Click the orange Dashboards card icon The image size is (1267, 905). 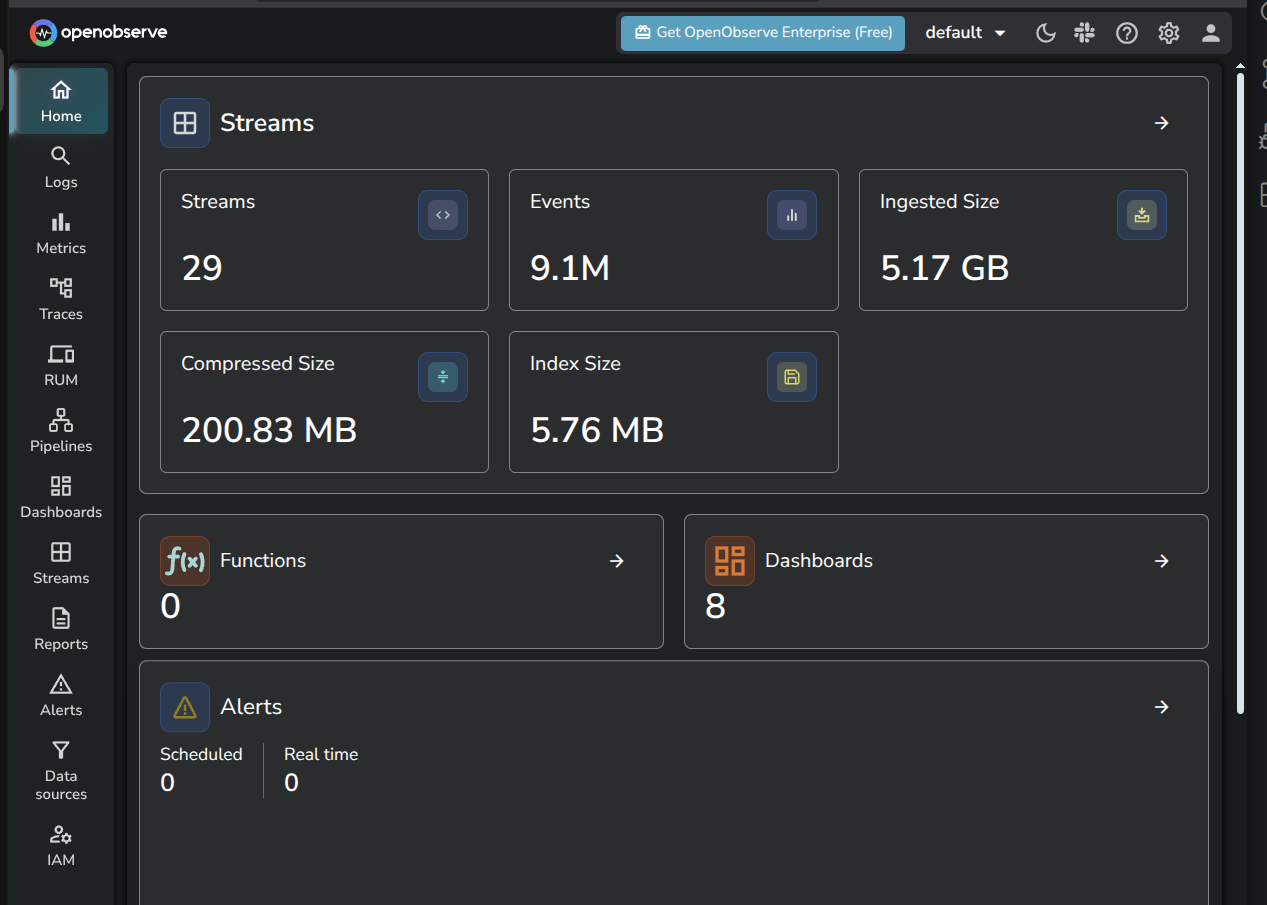coord(730,561)
